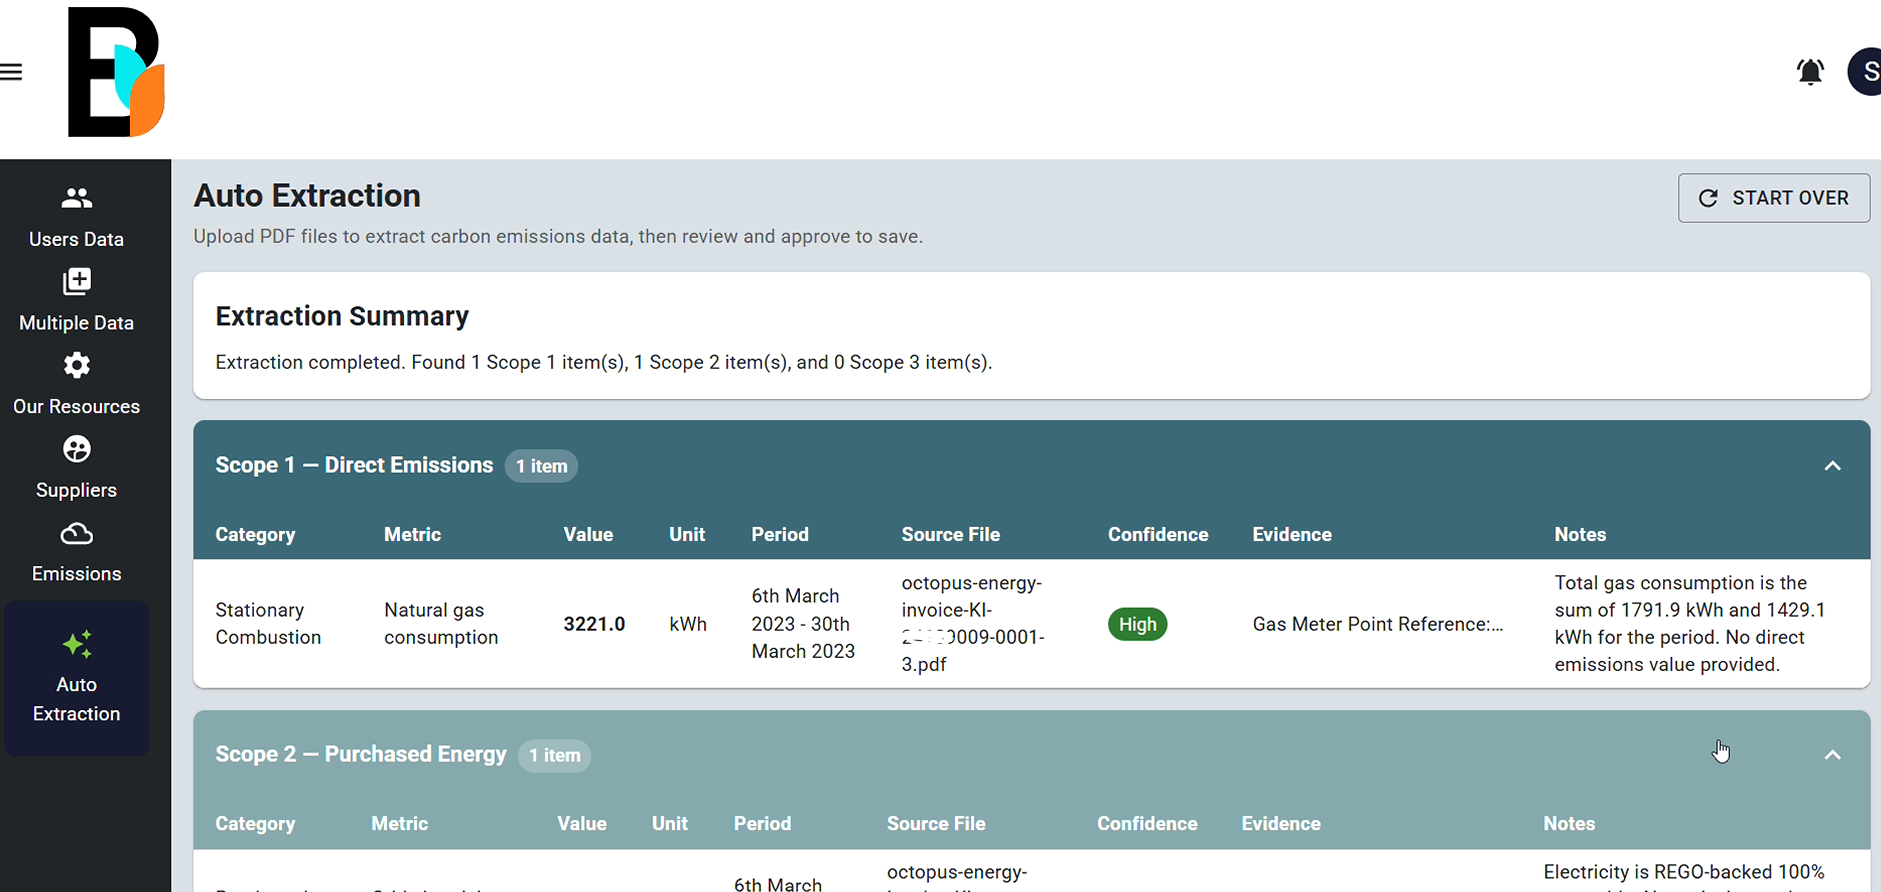Collapse the Scope 1 Direct Emissions section
The width and height of the screenshot is (1881, 892).
[1832, 466]
